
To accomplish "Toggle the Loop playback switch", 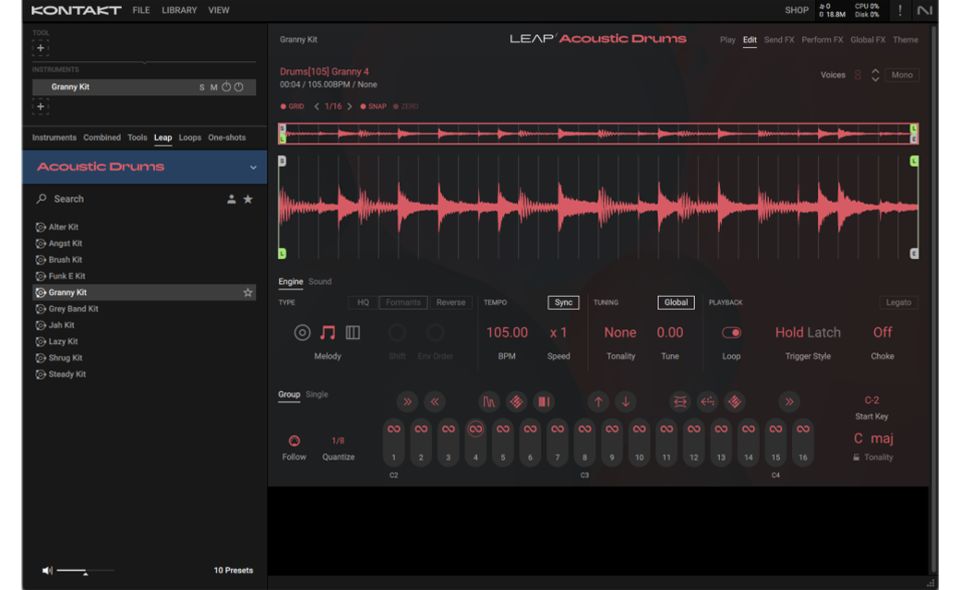I will pyautogui.click(x=732, y=333).
